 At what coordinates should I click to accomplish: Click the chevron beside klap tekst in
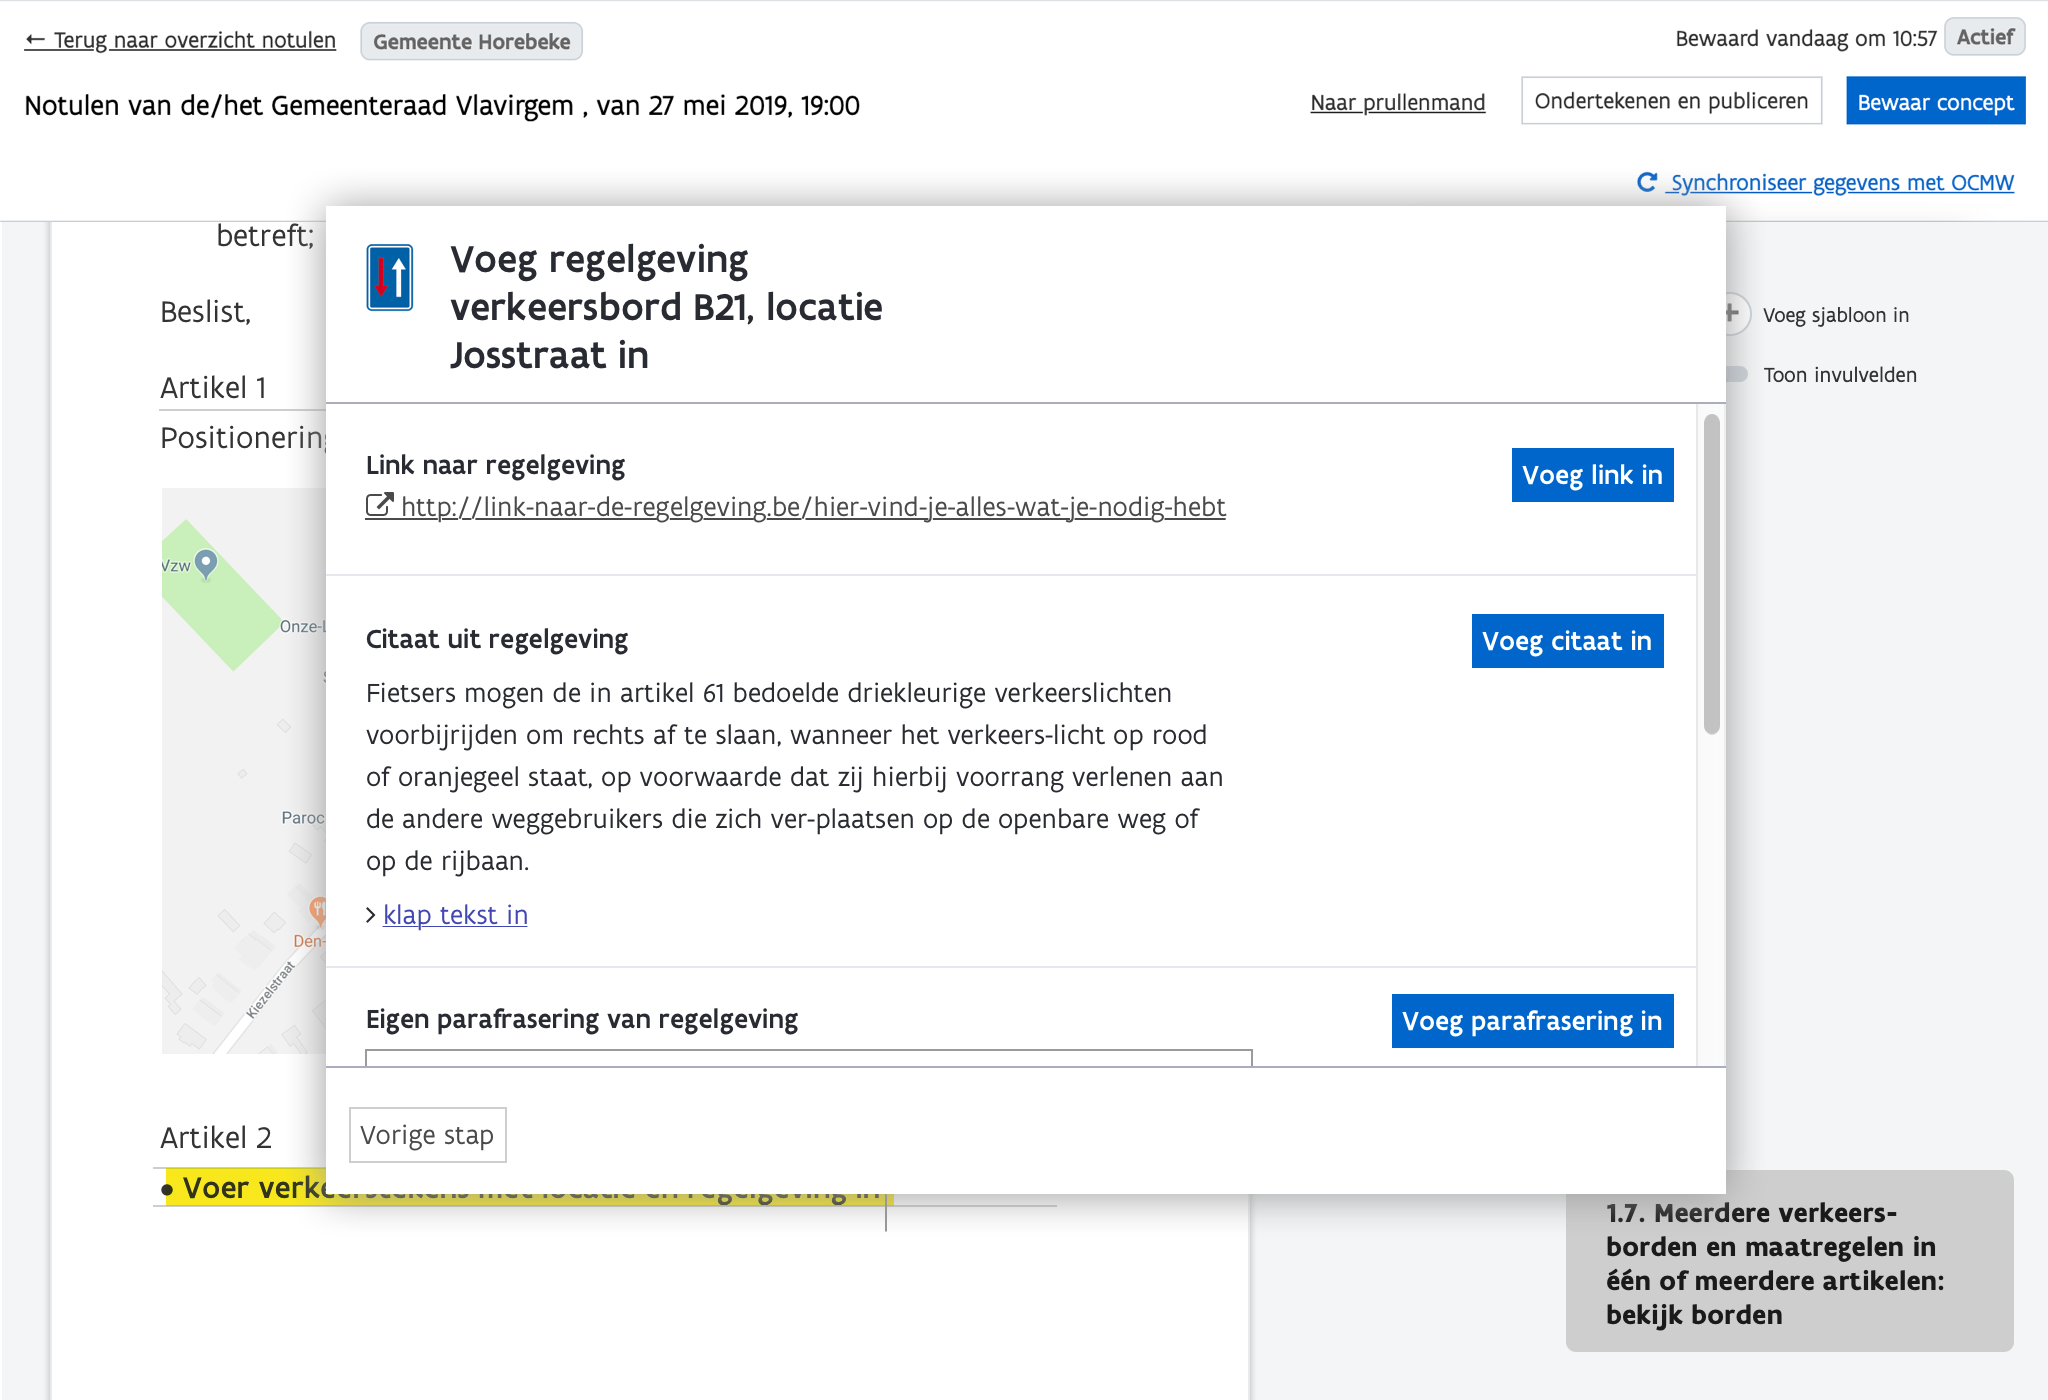point(371,915)
